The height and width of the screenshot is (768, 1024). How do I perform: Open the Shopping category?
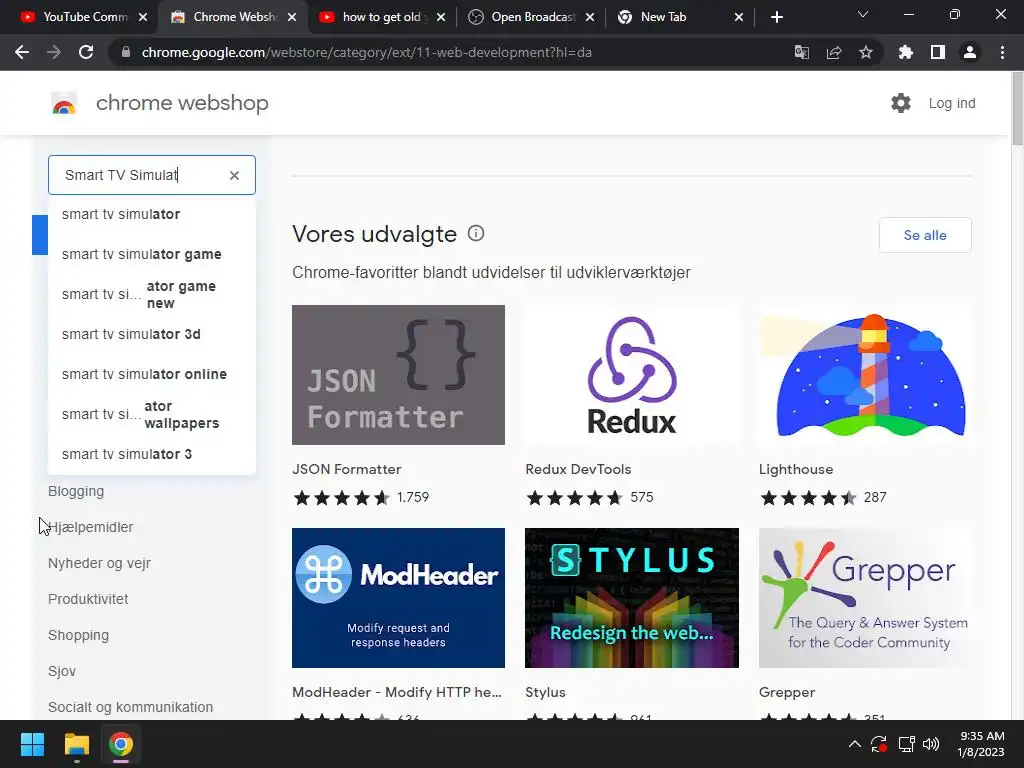click(78, 635)
